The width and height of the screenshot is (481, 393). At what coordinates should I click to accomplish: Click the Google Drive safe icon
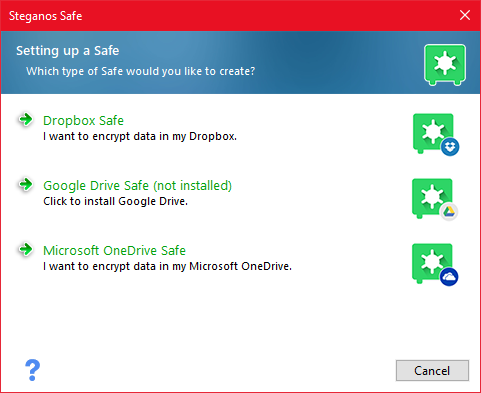pos(435,199)
